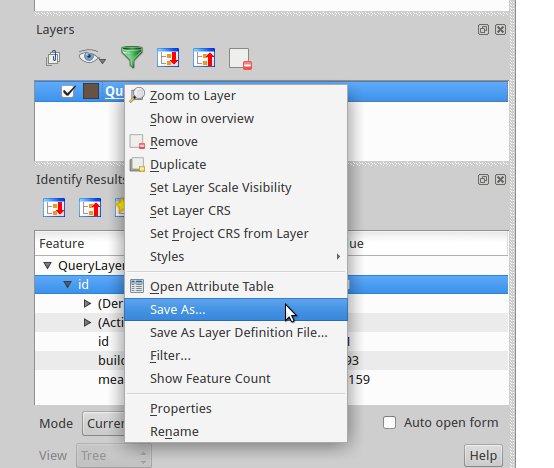Click the brown layer color swatch
The height and width of the screenshot is (468, 554).
(91, 91)
